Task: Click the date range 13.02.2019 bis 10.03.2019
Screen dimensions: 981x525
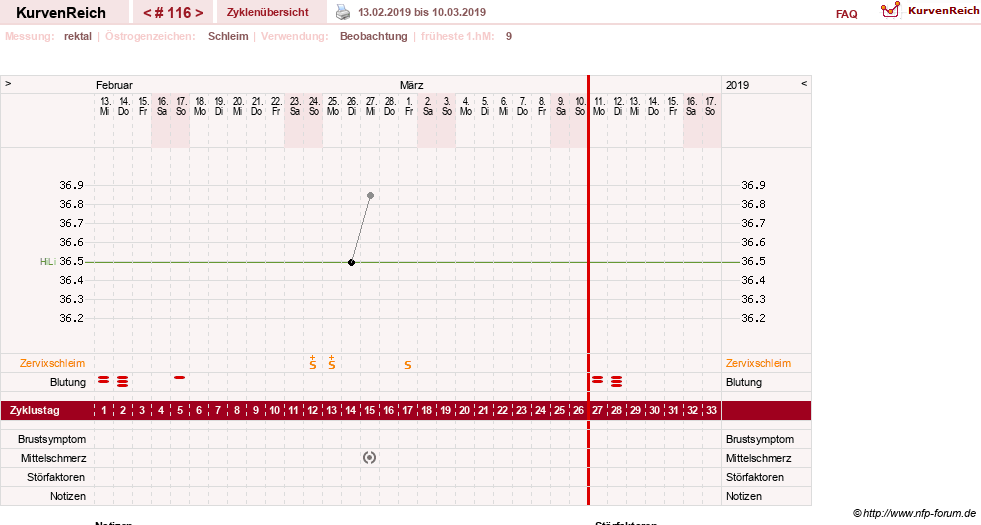Action: (422, 12)
